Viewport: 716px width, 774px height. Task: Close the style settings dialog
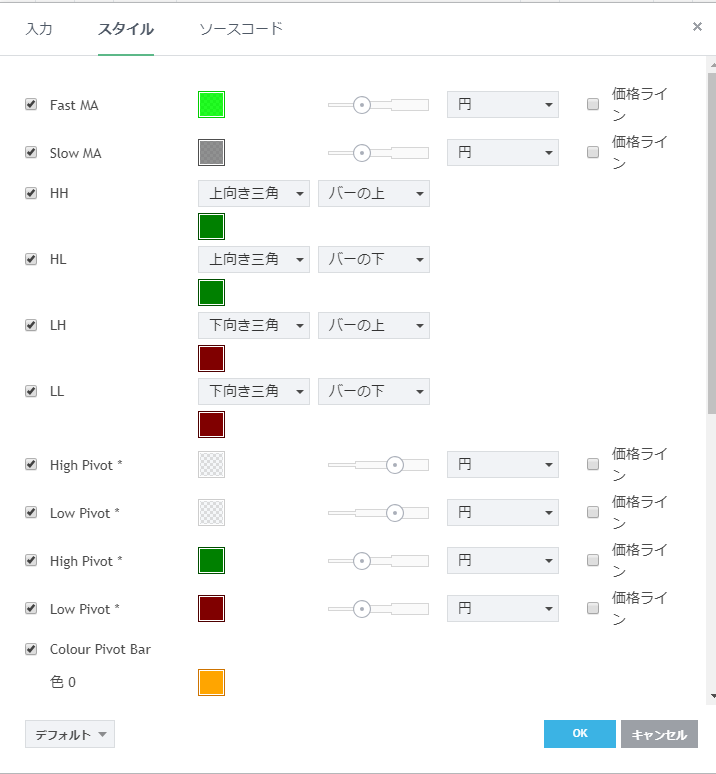point(697,27)
